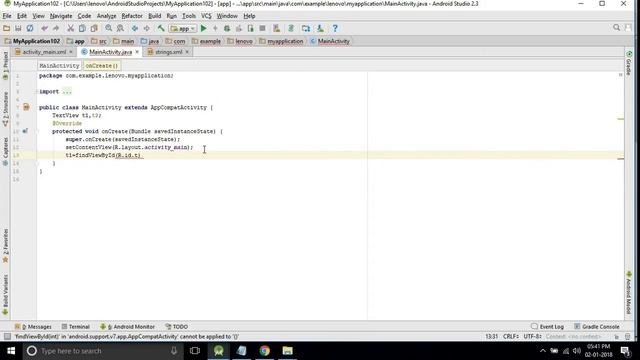Open the TODO tool window
Screen dimensions: 640x360
[x=177, y=327]
